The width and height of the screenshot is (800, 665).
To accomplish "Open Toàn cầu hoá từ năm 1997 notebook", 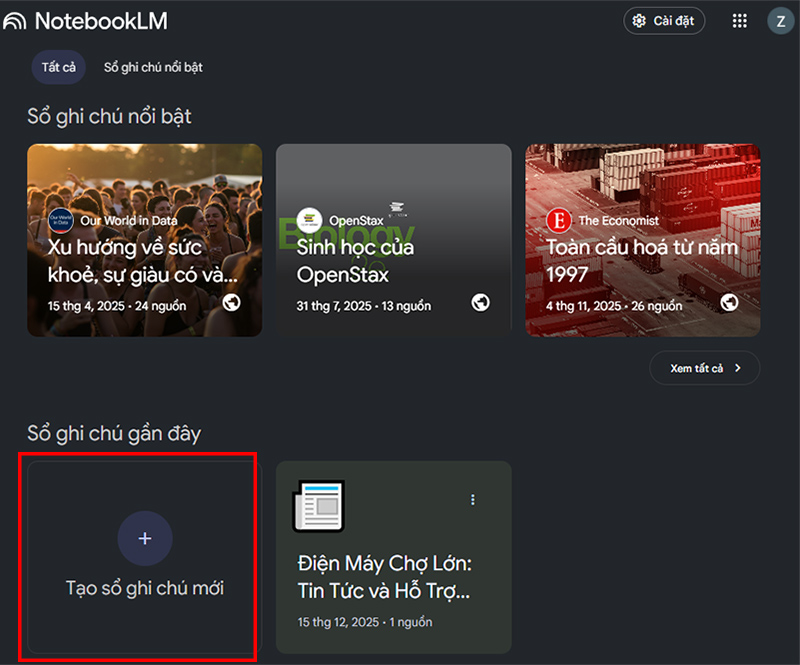I will click(642, 259).
